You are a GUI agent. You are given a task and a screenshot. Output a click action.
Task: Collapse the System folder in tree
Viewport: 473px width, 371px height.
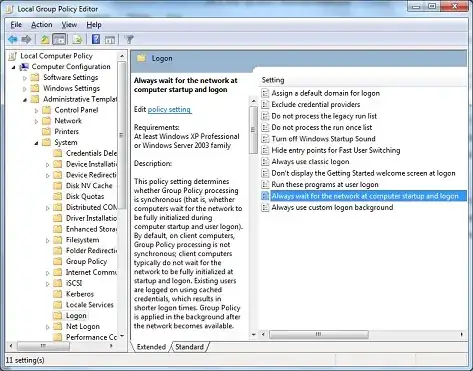pyautogui.click(x=36, y=143)
